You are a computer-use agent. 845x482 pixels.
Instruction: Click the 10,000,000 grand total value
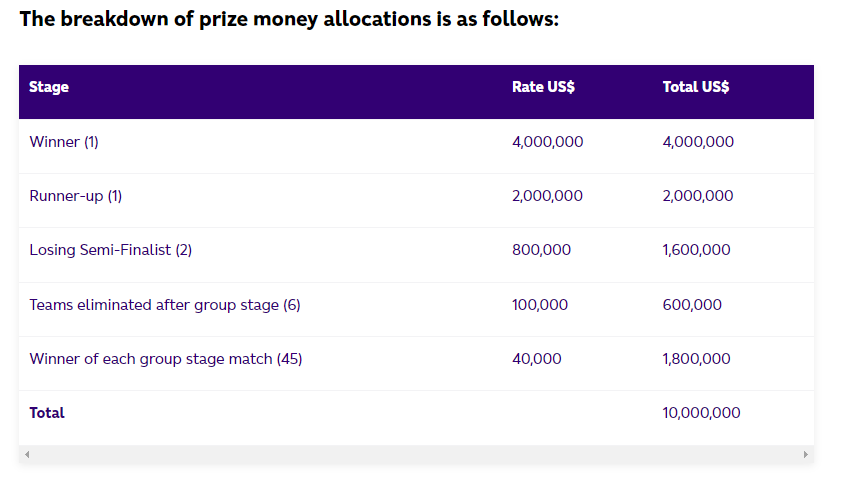701,413
